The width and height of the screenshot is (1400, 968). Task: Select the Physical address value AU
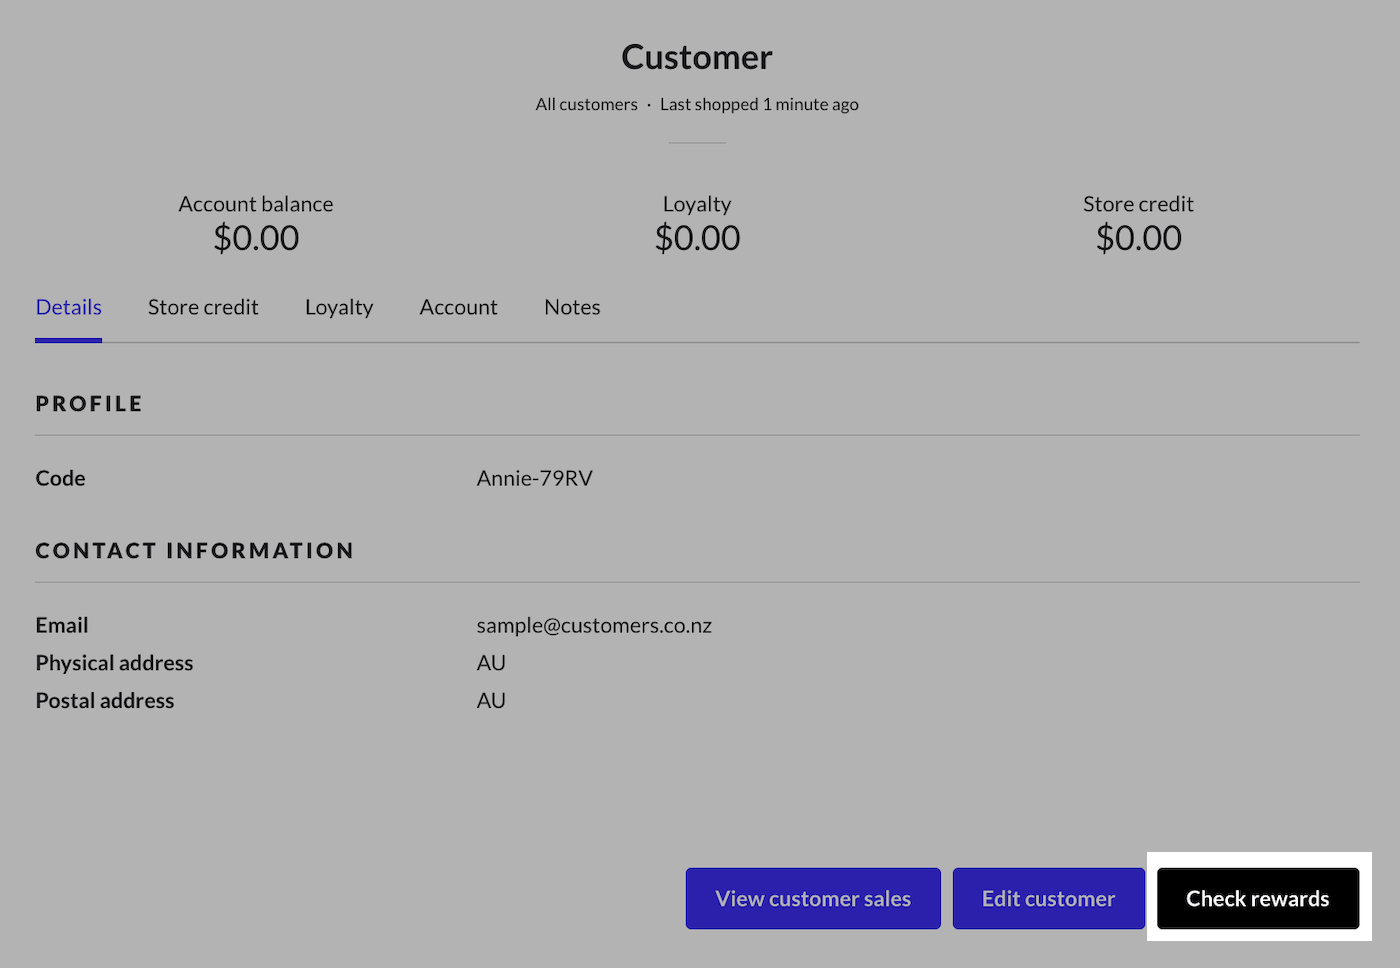tap(490, 662)
